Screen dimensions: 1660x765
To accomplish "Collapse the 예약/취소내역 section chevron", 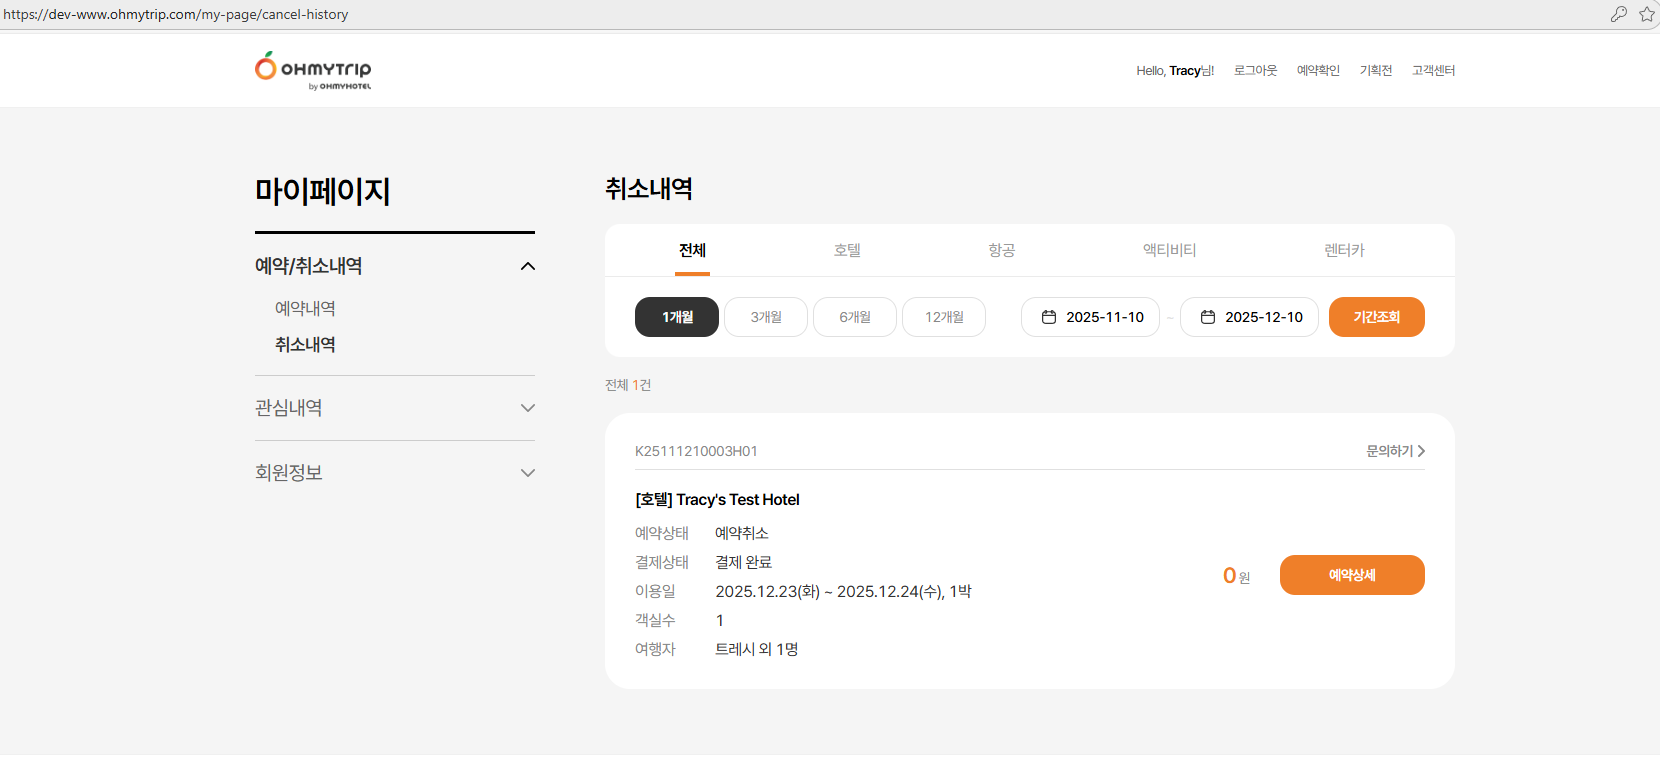I will [x=528, y=266].
